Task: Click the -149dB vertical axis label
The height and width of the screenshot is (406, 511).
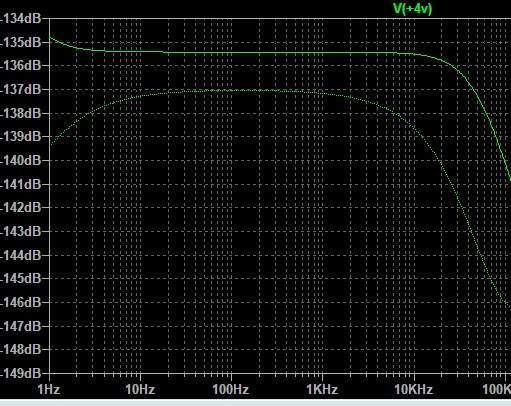Action: 21,373
